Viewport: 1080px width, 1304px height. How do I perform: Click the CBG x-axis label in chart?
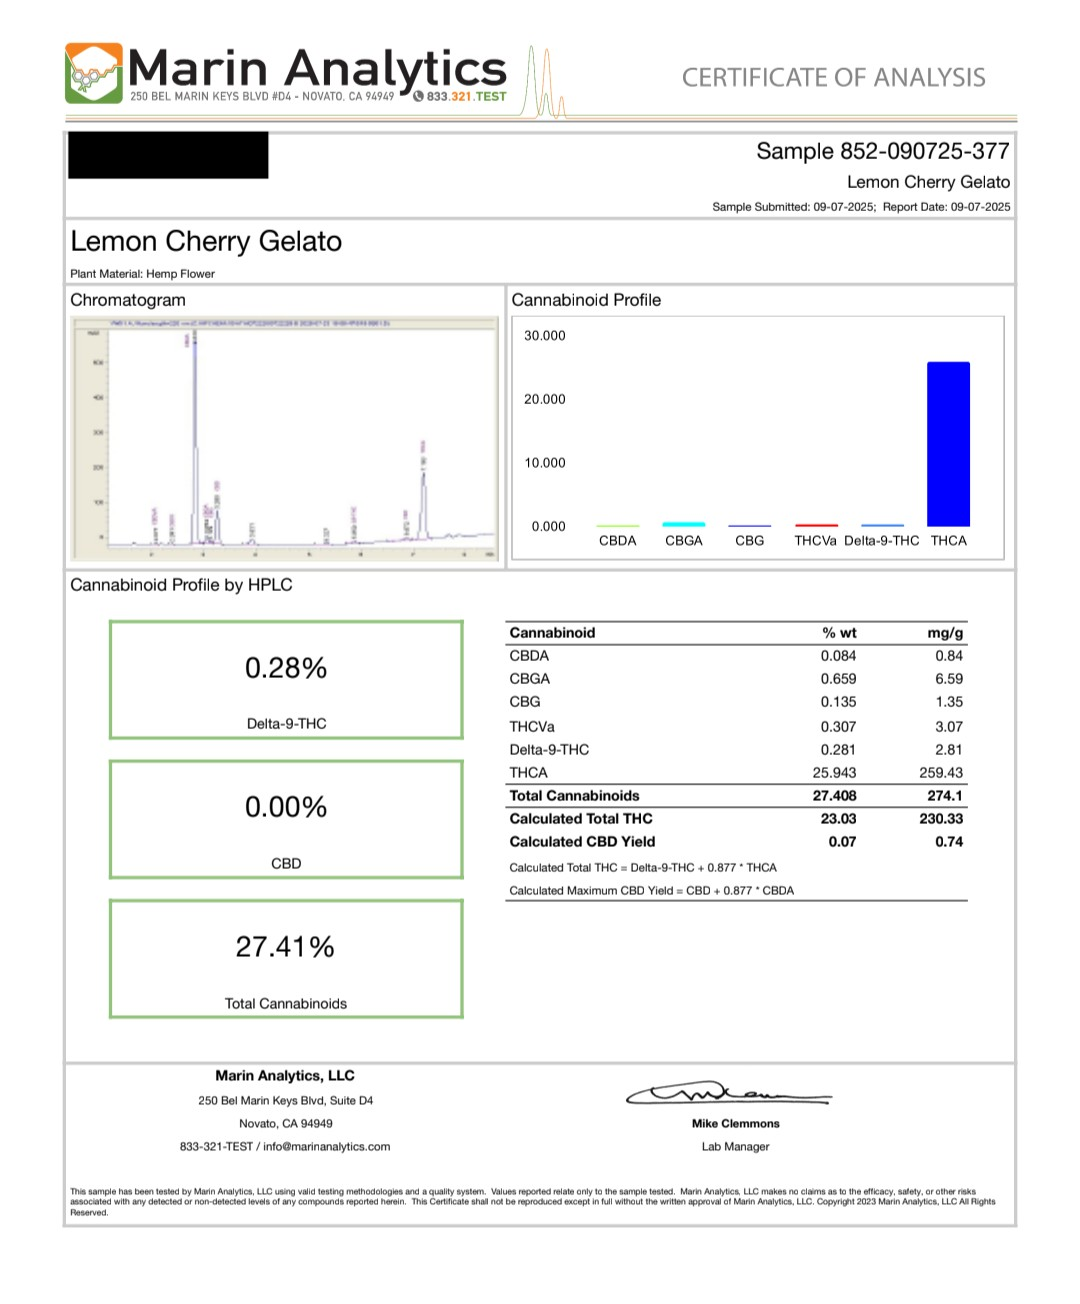click(x=750, y=541)
